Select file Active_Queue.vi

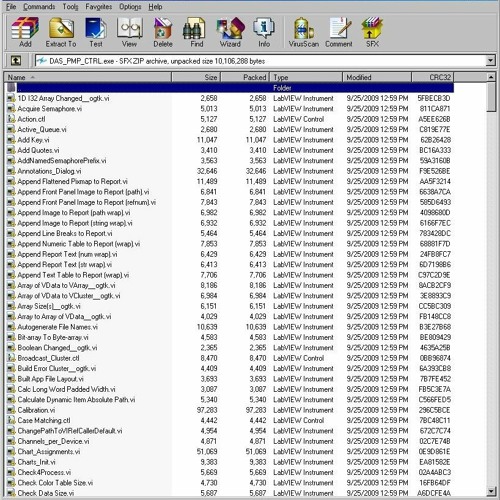(x=42, y=129)
